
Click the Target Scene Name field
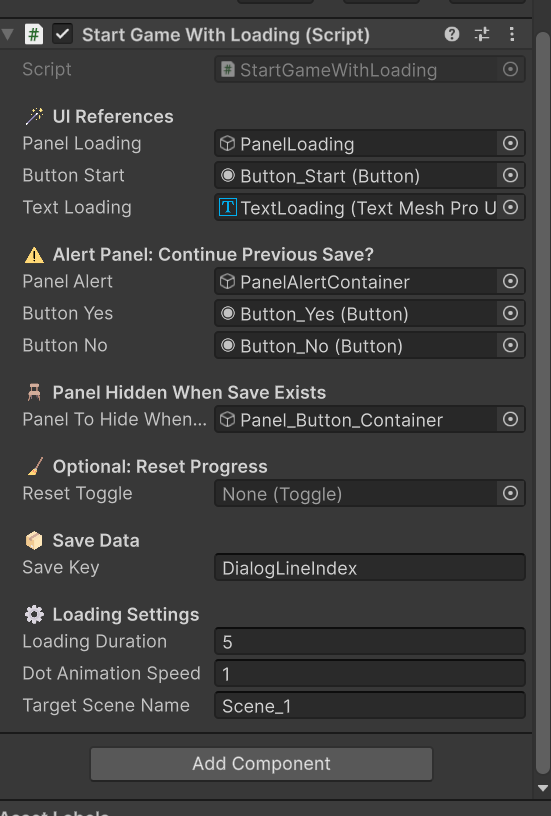point(370,706)
